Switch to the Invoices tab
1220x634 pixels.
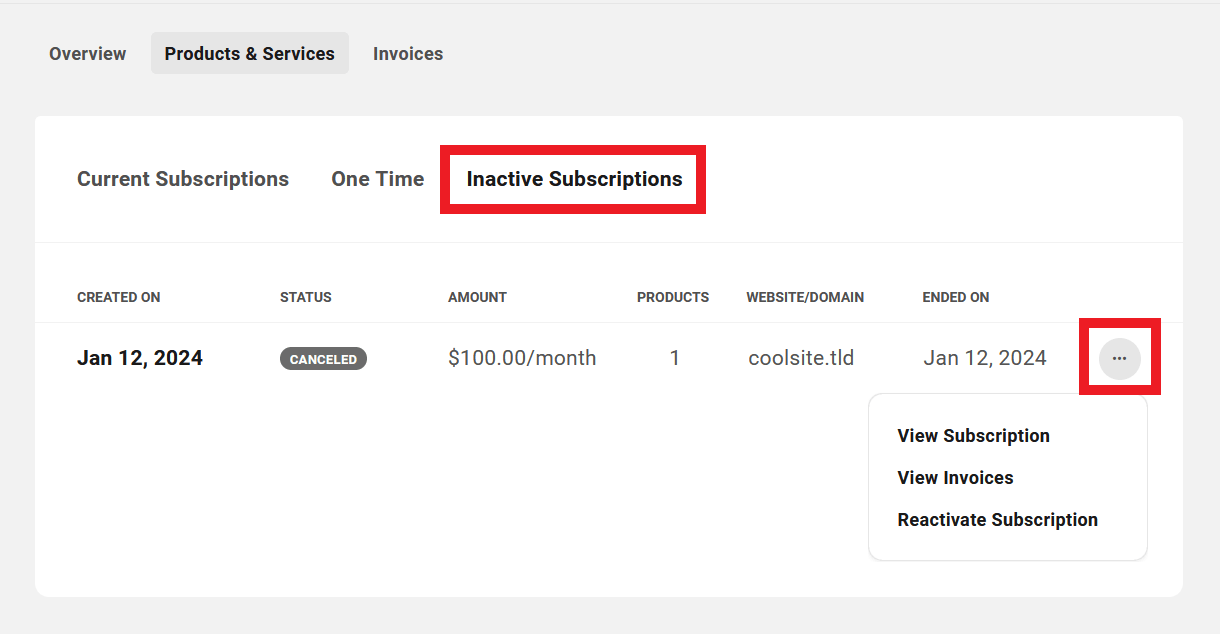click(408, 53)
